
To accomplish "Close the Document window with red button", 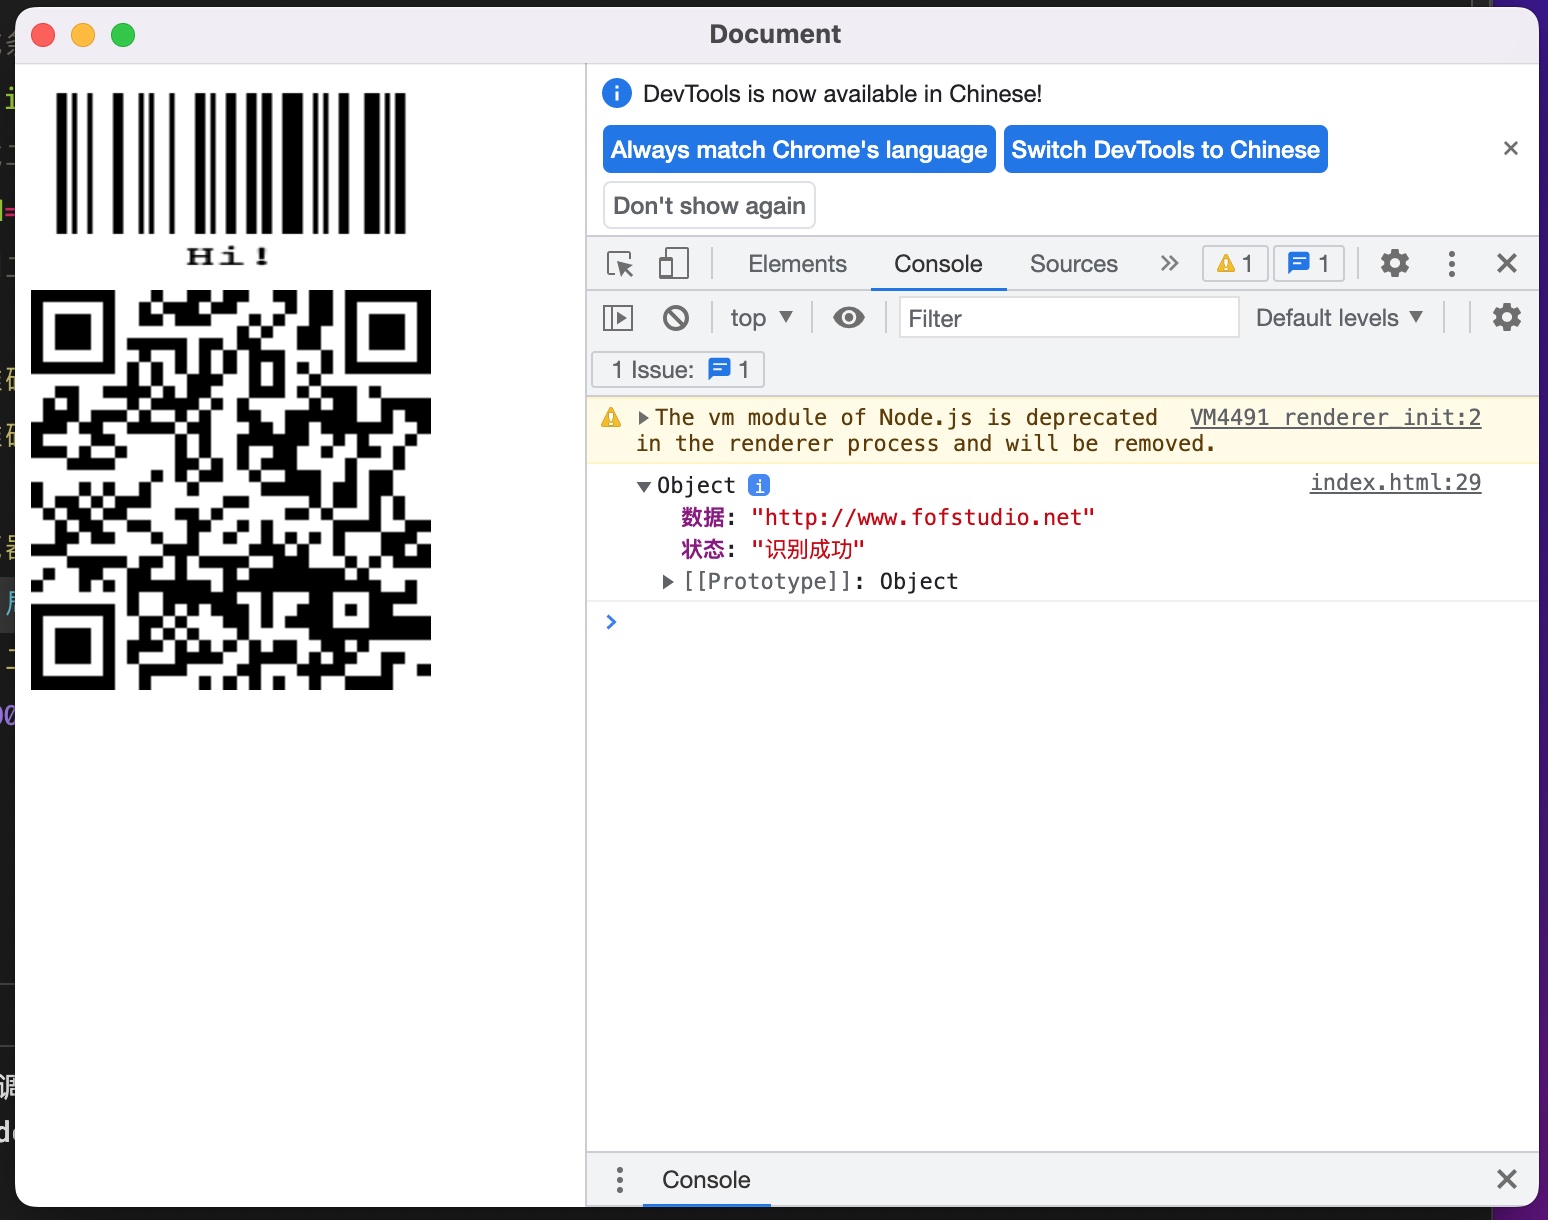I will pyautogui.click(x=43, y=35).
